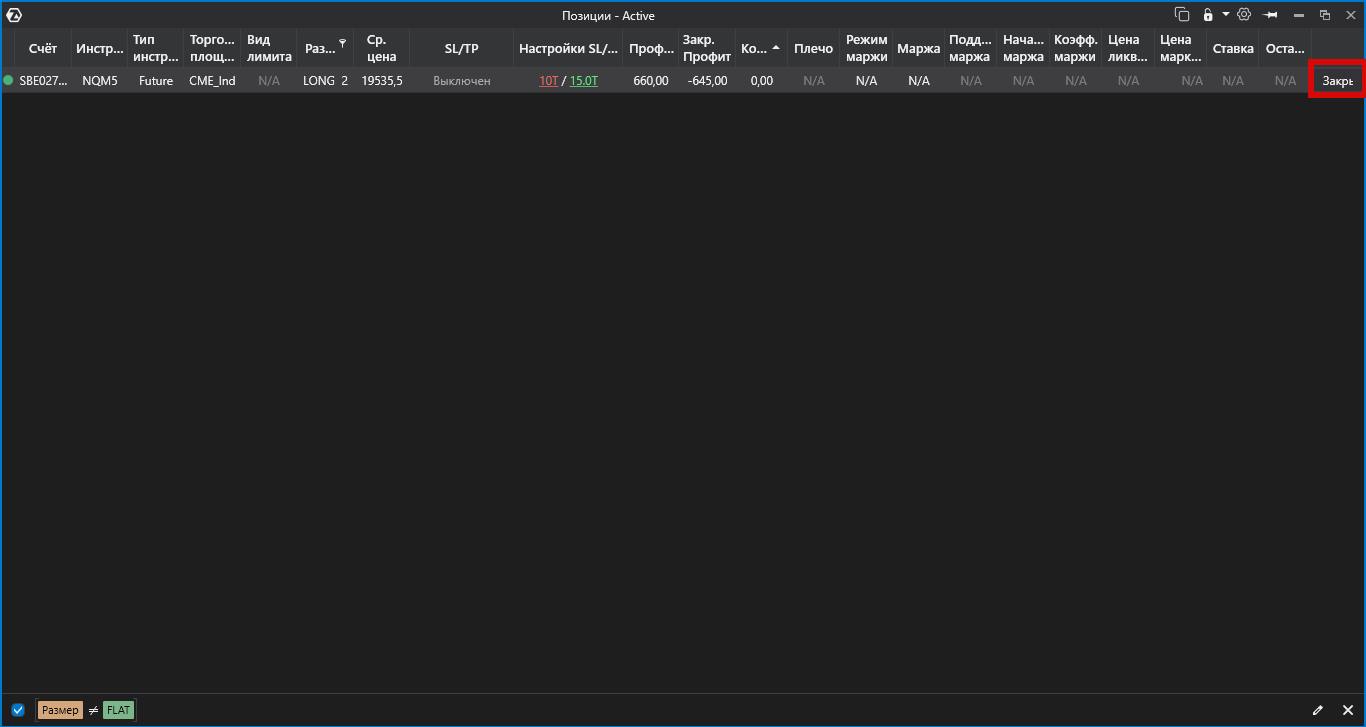Click the Плечо column header

click(x=813, y=48)
